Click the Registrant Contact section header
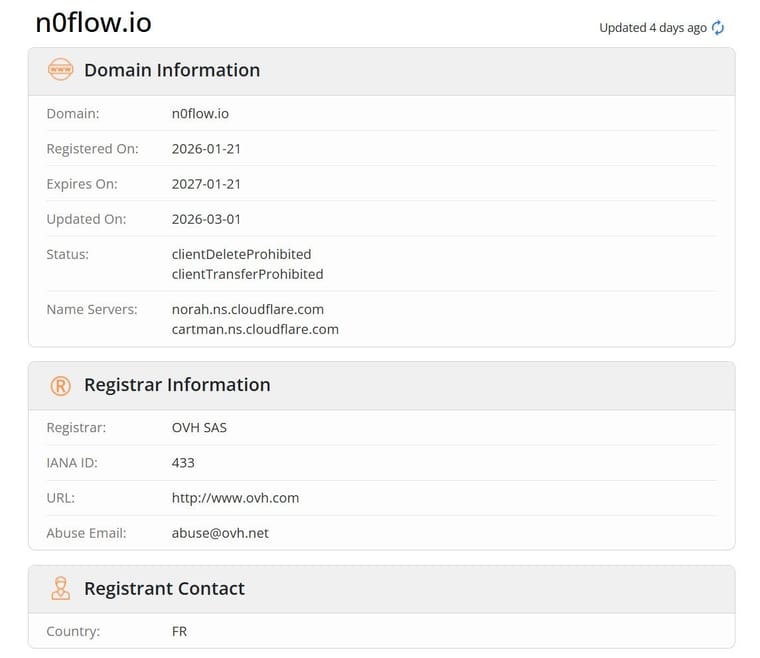 click(x=164, y=589)
